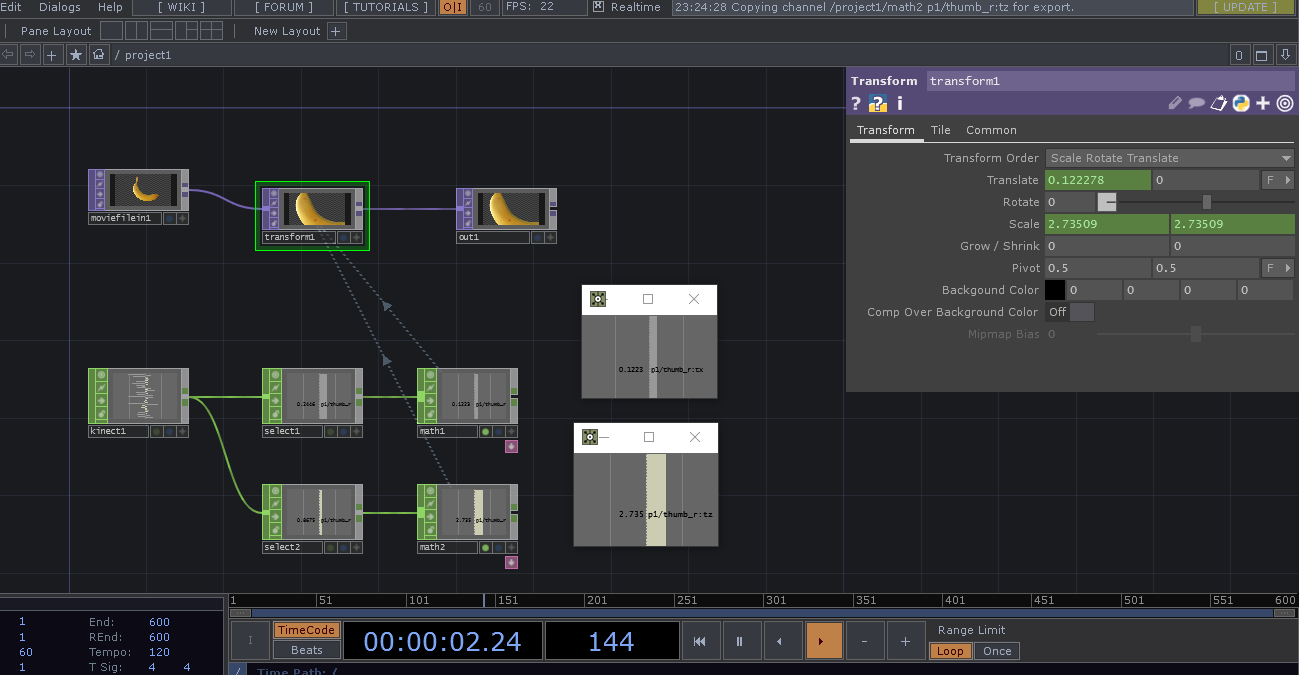Screen dimensions: 1299x675
Task: Click the bookmark star icon in path bar
Action: pyautogui.click(x=76, y=55)
